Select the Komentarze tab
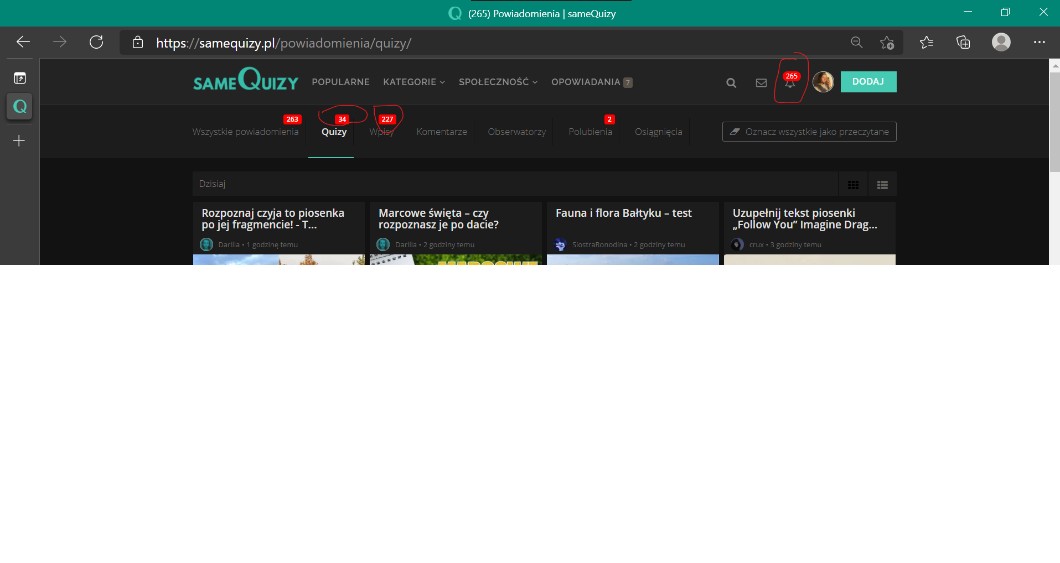The width and height of the screenshot is (1060, 563). coord(441,132)
